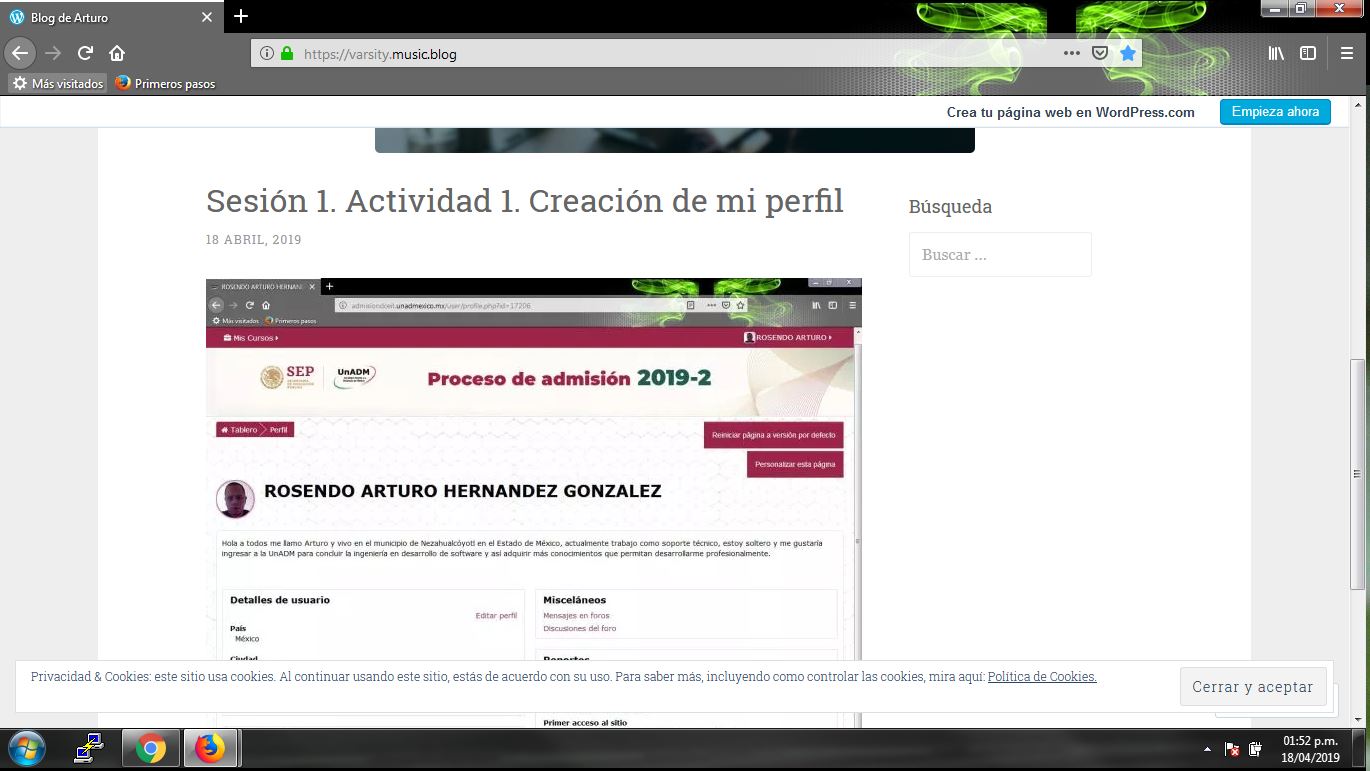Click the Buscar search field
Image resolution: width=1370 pixels, height=771 pixels.
tap(999, 255)
